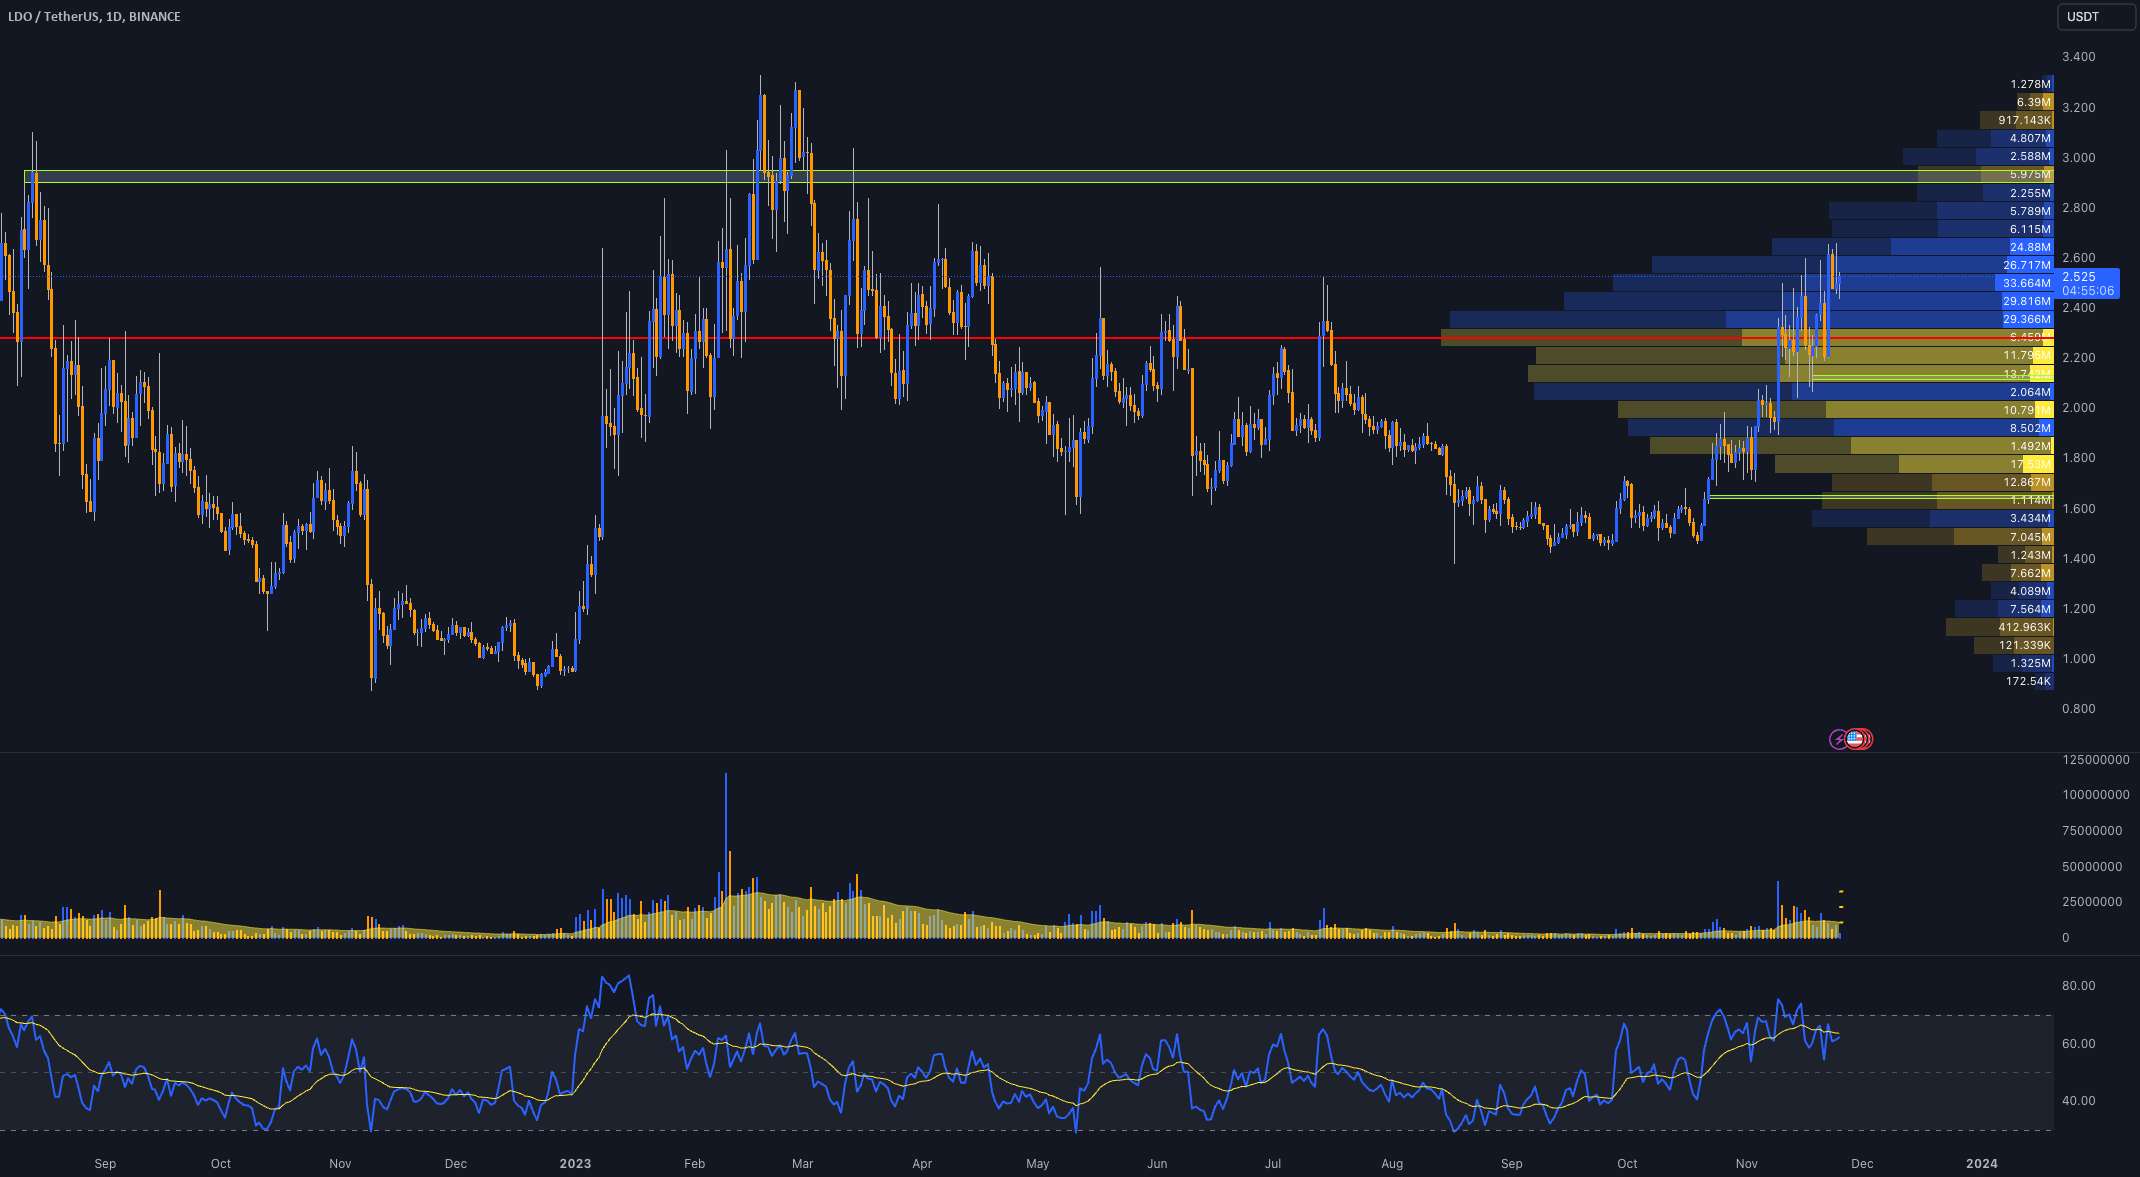Click the 121.339K volume profile value
The width and height of the screenshot is (2140, 1177).
click(x=2025, y=645)
